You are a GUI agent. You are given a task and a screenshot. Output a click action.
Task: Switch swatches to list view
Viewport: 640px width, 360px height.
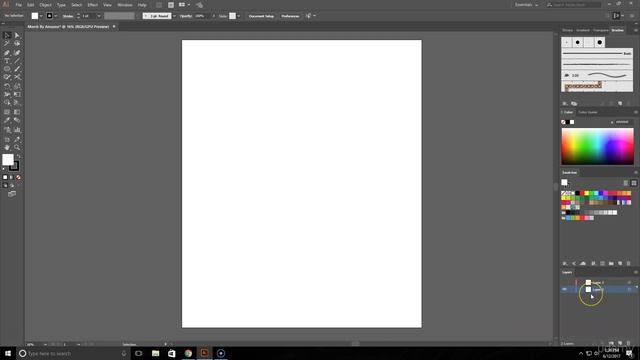626,183
